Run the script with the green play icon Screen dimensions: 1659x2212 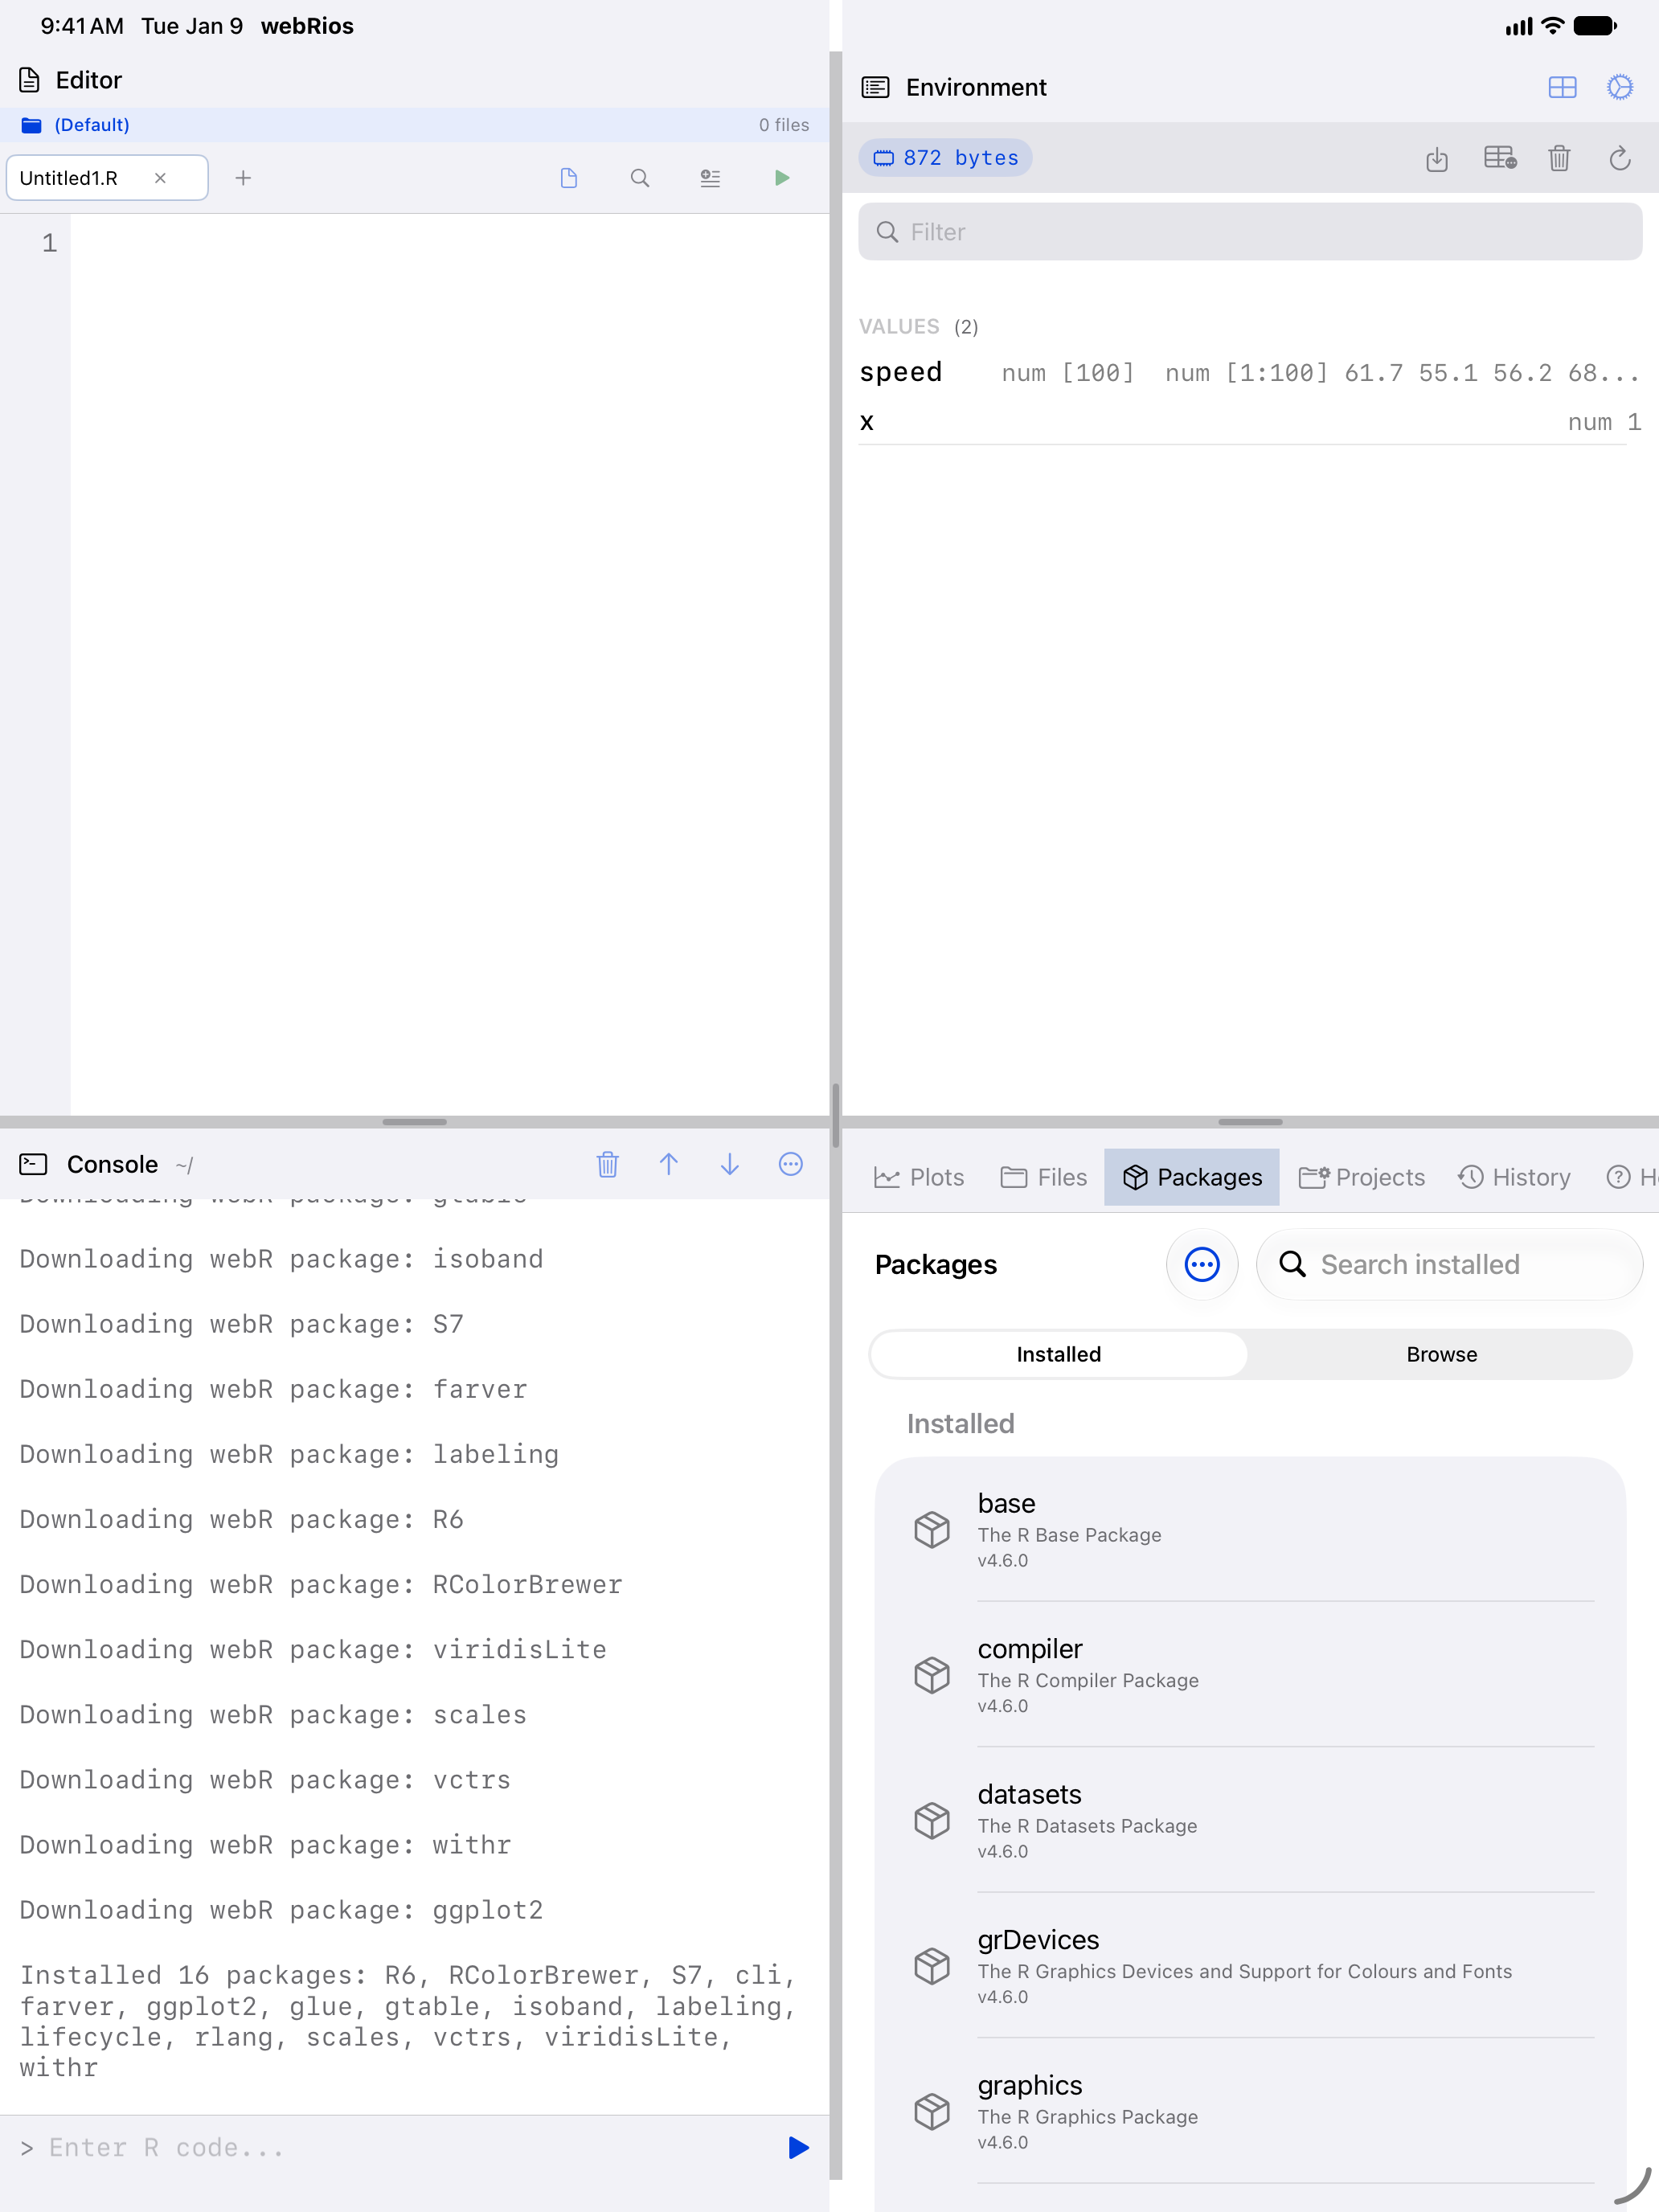point(782,178)
